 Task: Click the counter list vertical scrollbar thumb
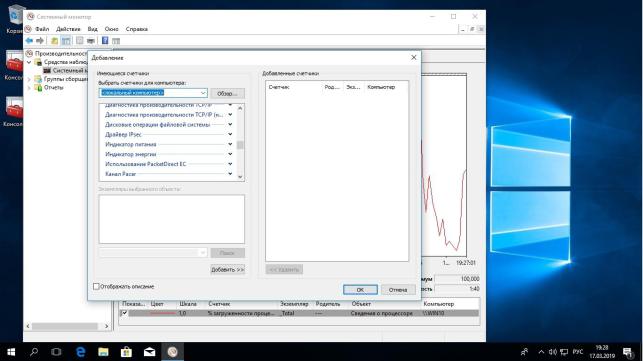tap(240, 145)
